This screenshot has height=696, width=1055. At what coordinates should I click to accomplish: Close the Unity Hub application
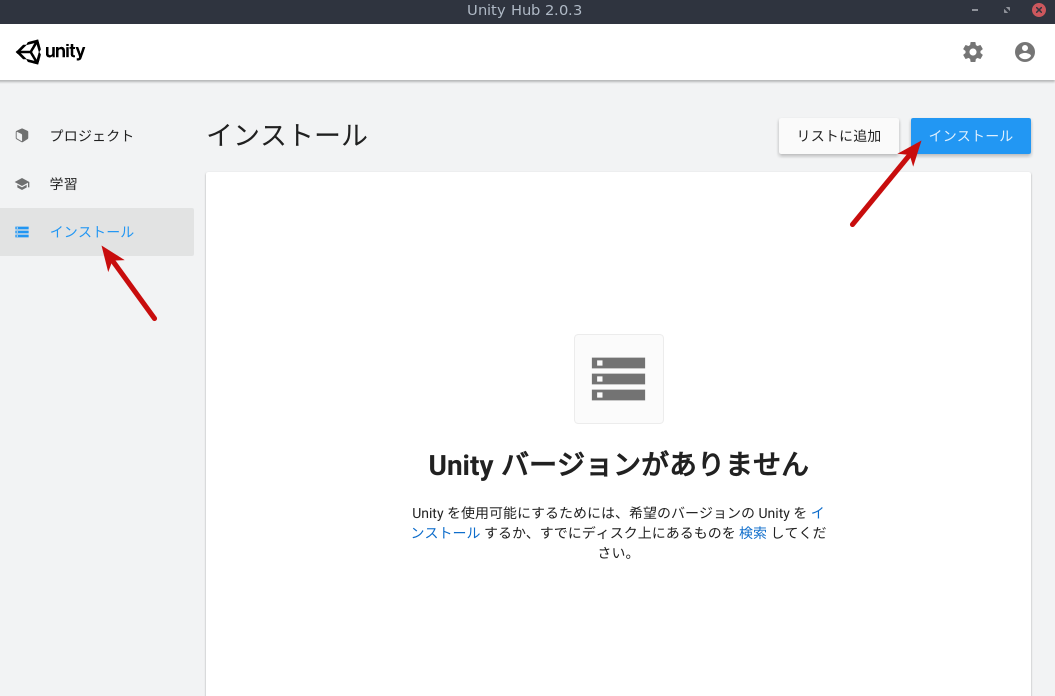pyautogui.click(x=1038, y=10)
